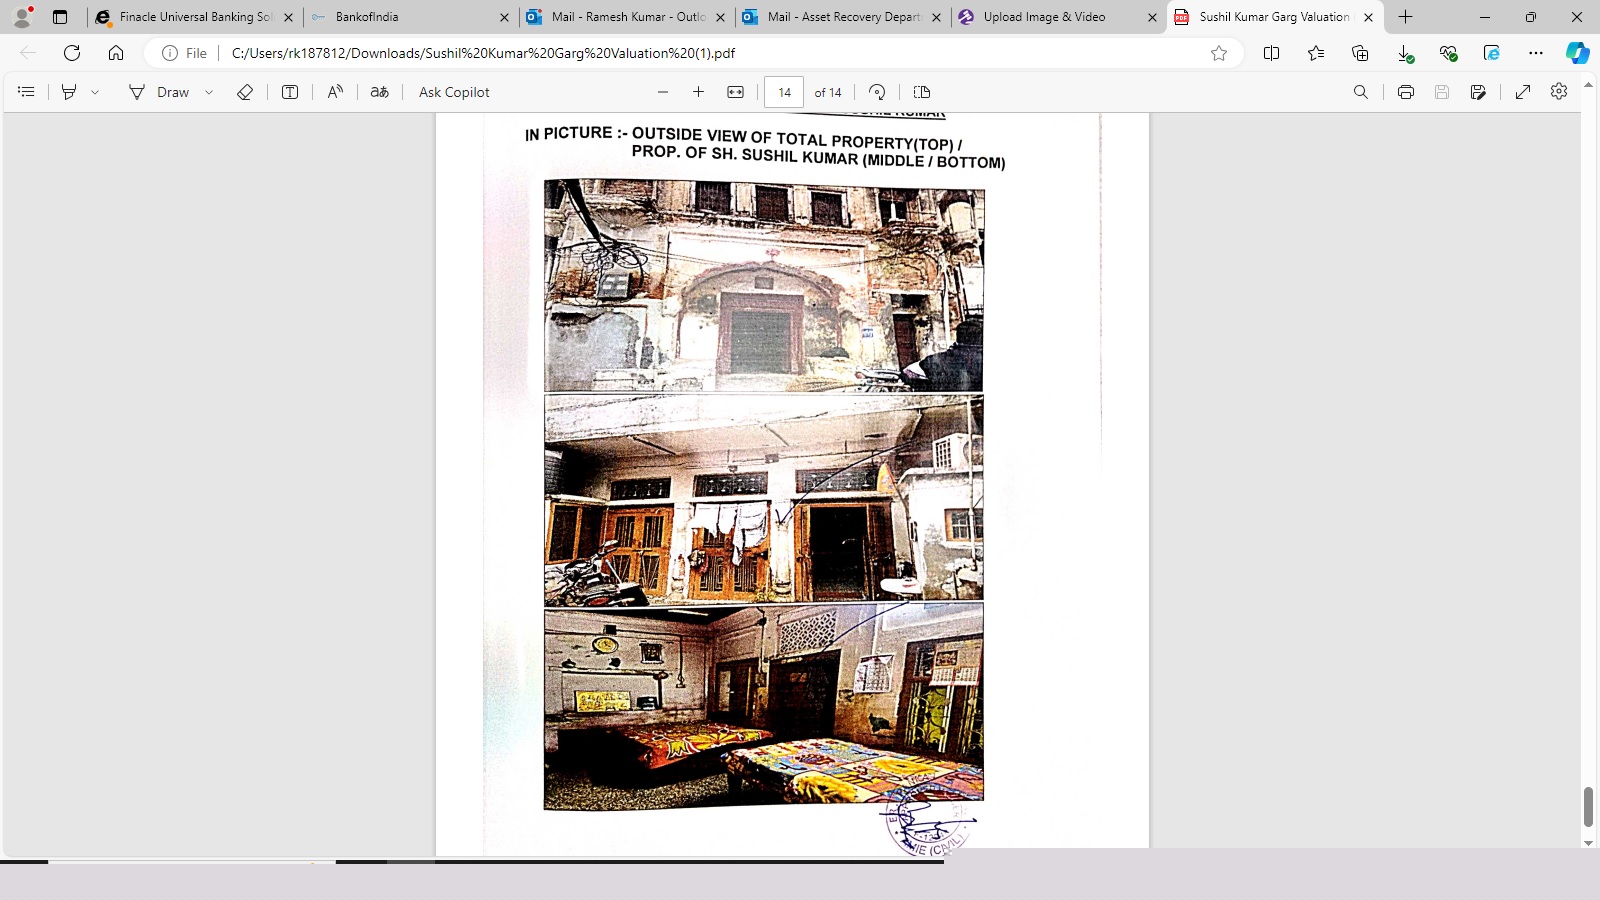Open split screen view
This screenshot has height=900, width=1600.
point(1272,53)
